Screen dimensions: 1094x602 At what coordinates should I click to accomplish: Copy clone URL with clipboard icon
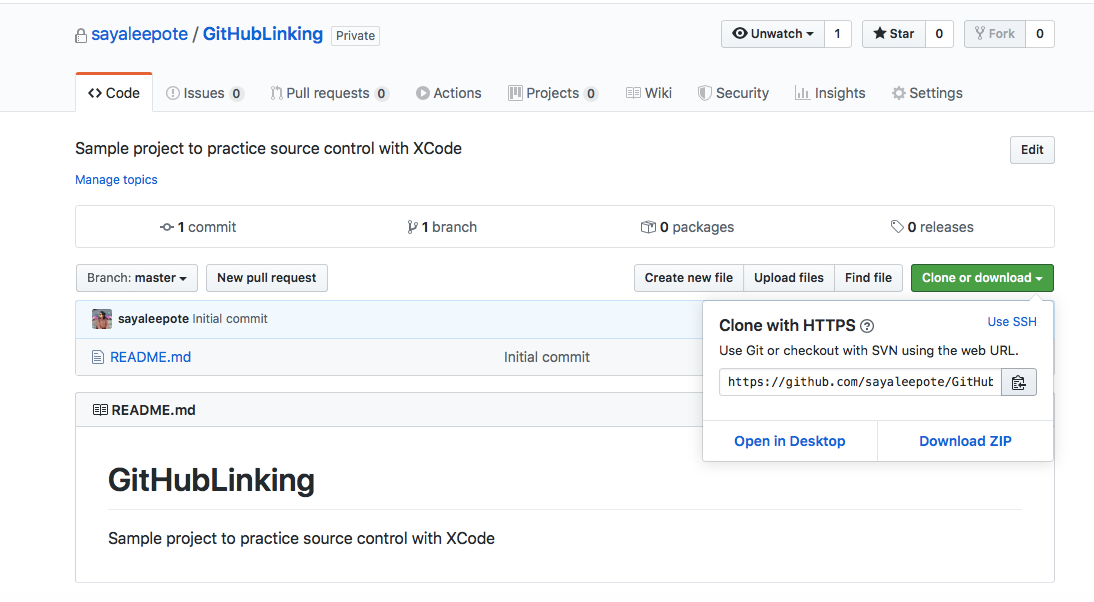[x=1019, y=382]
